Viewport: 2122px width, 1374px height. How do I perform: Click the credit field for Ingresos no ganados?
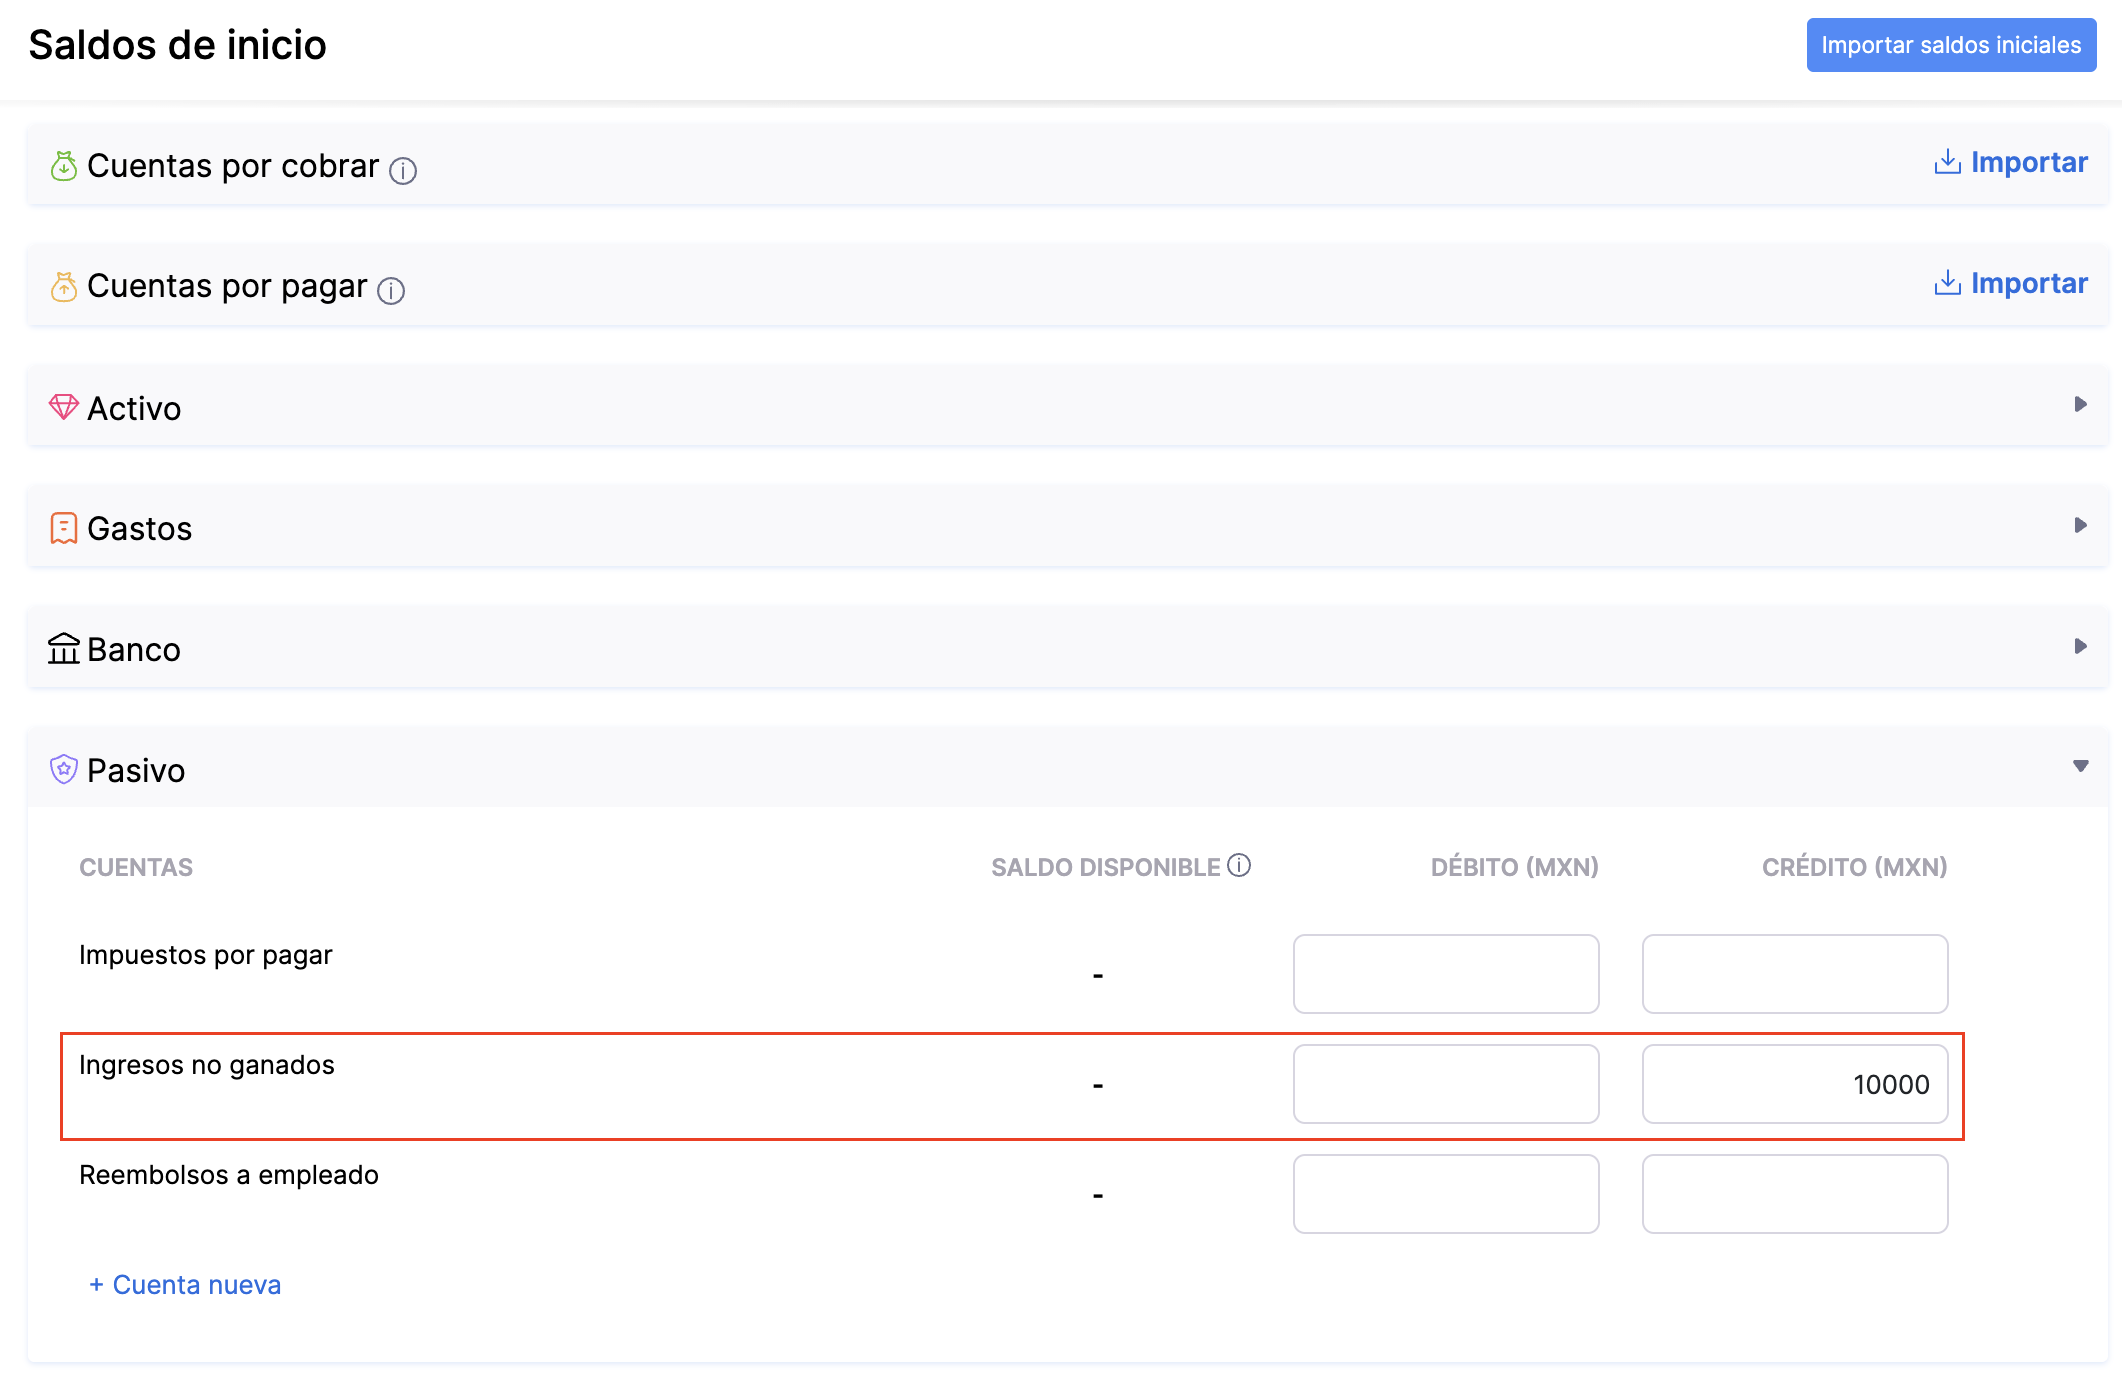pos(1794,1084)
